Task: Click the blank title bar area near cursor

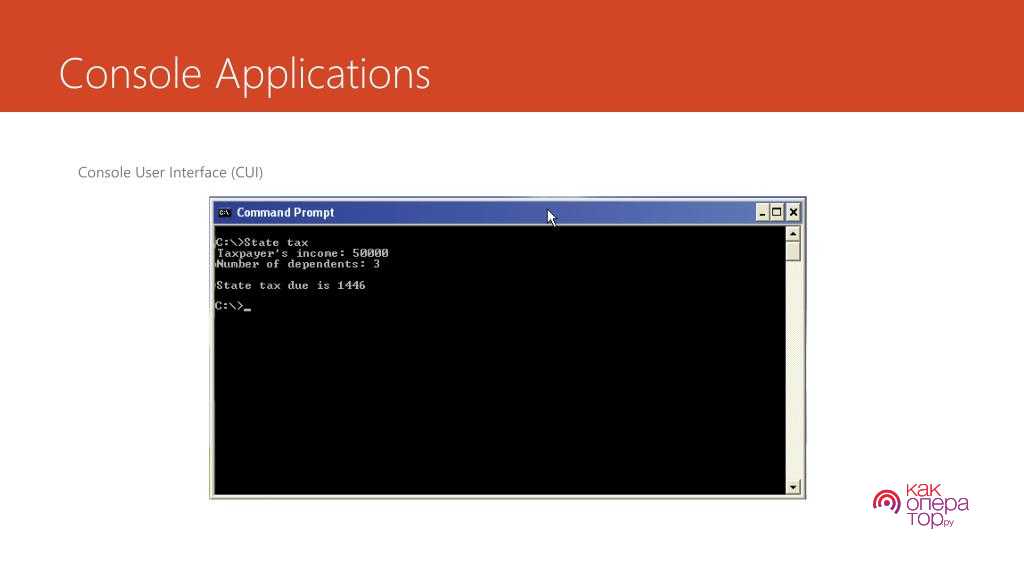Action: tap(600, 212)
